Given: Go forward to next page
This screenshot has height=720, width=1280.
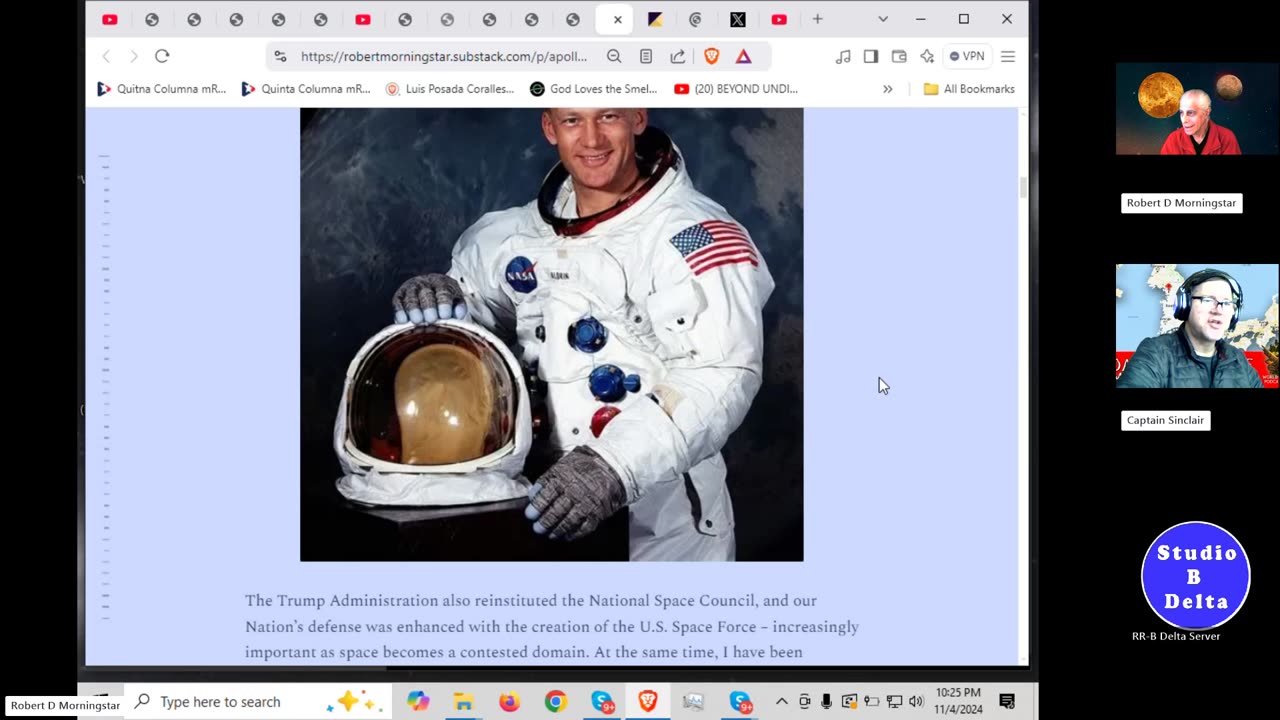Looking at the screenshot, I should coord(134,56).
